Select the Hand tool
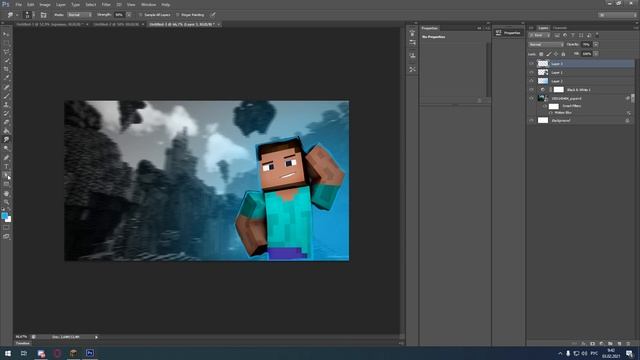Viewport: 640px width, 360px height. pos(6,193)
